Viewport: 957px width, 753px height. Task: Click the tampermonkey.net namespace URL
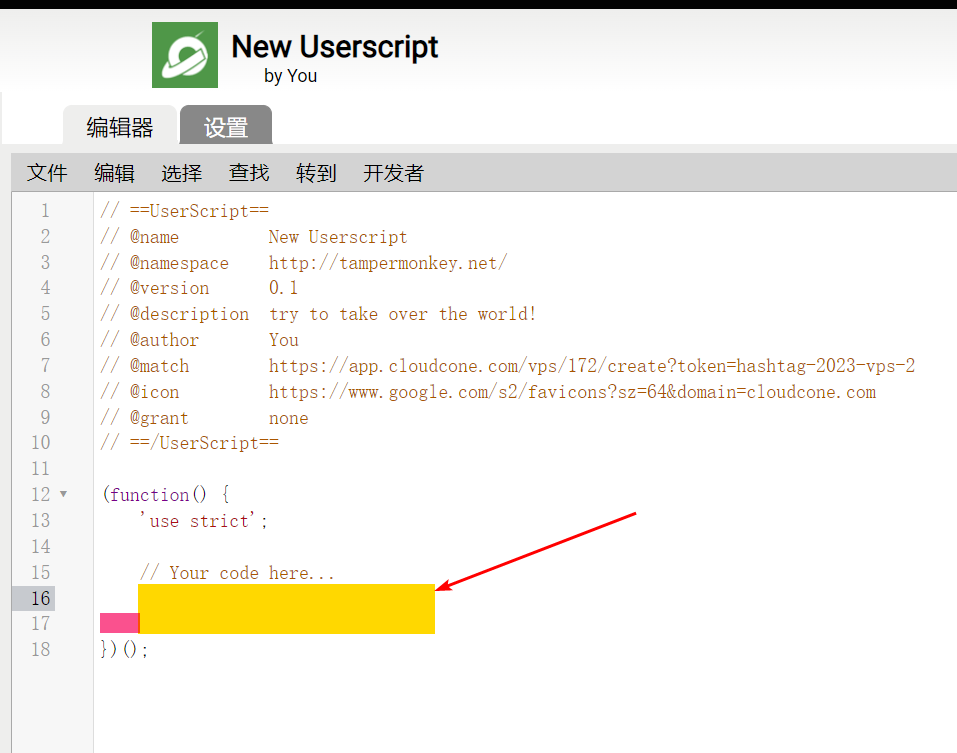coord(387,263)
